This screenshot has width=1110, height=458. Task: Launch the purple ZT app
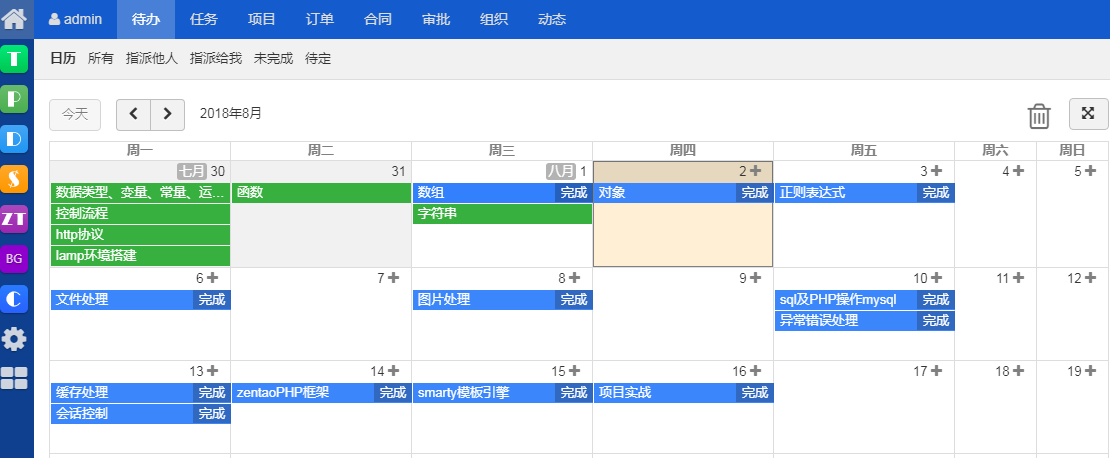pos(15,218)
